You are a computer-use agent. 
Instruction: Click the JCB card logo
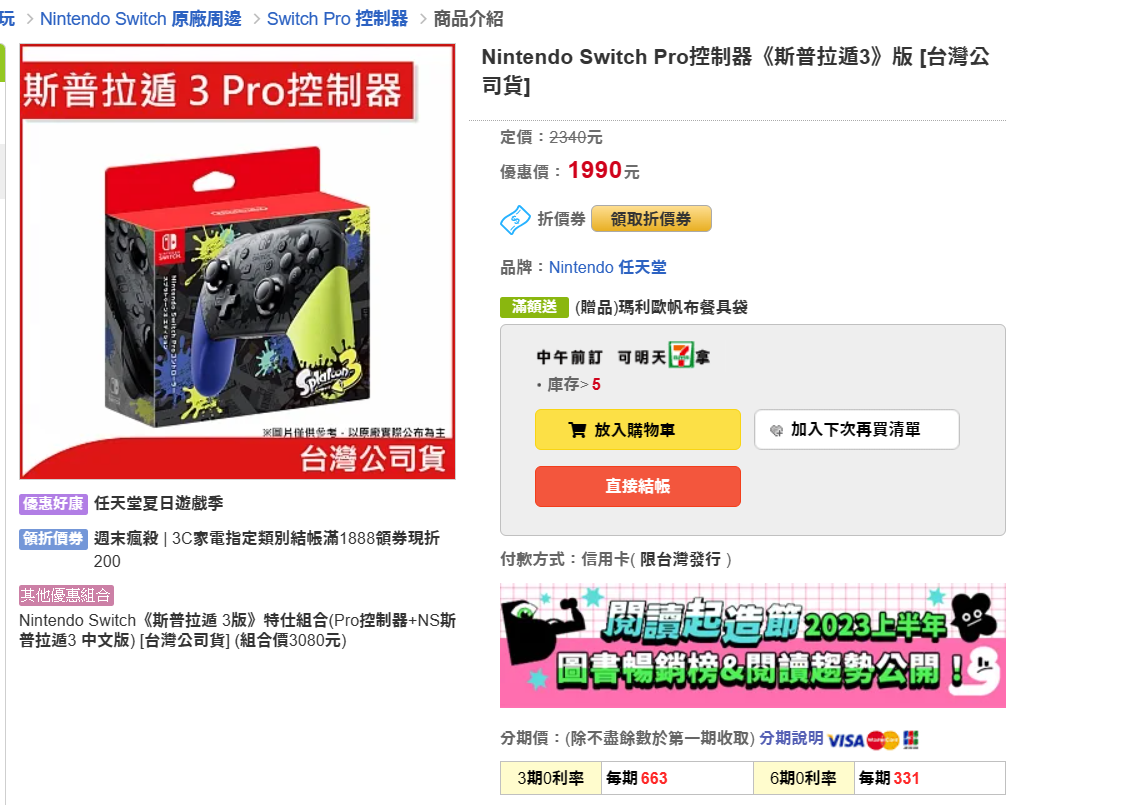point(910,739)
